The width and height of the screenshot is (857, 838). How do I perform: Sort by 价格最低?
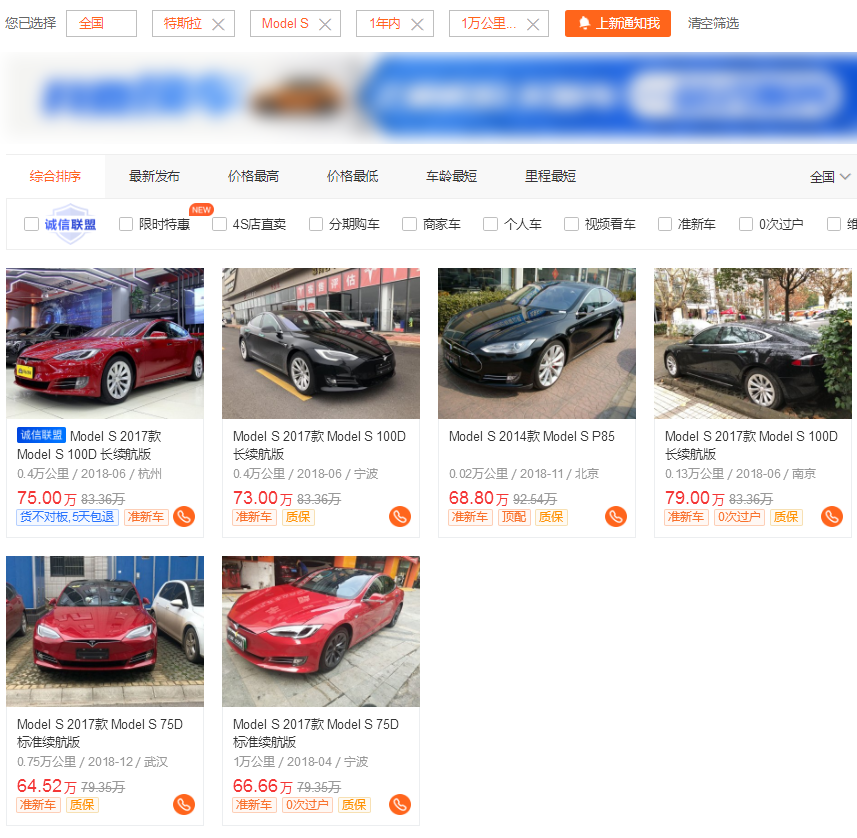pos(352,176)
